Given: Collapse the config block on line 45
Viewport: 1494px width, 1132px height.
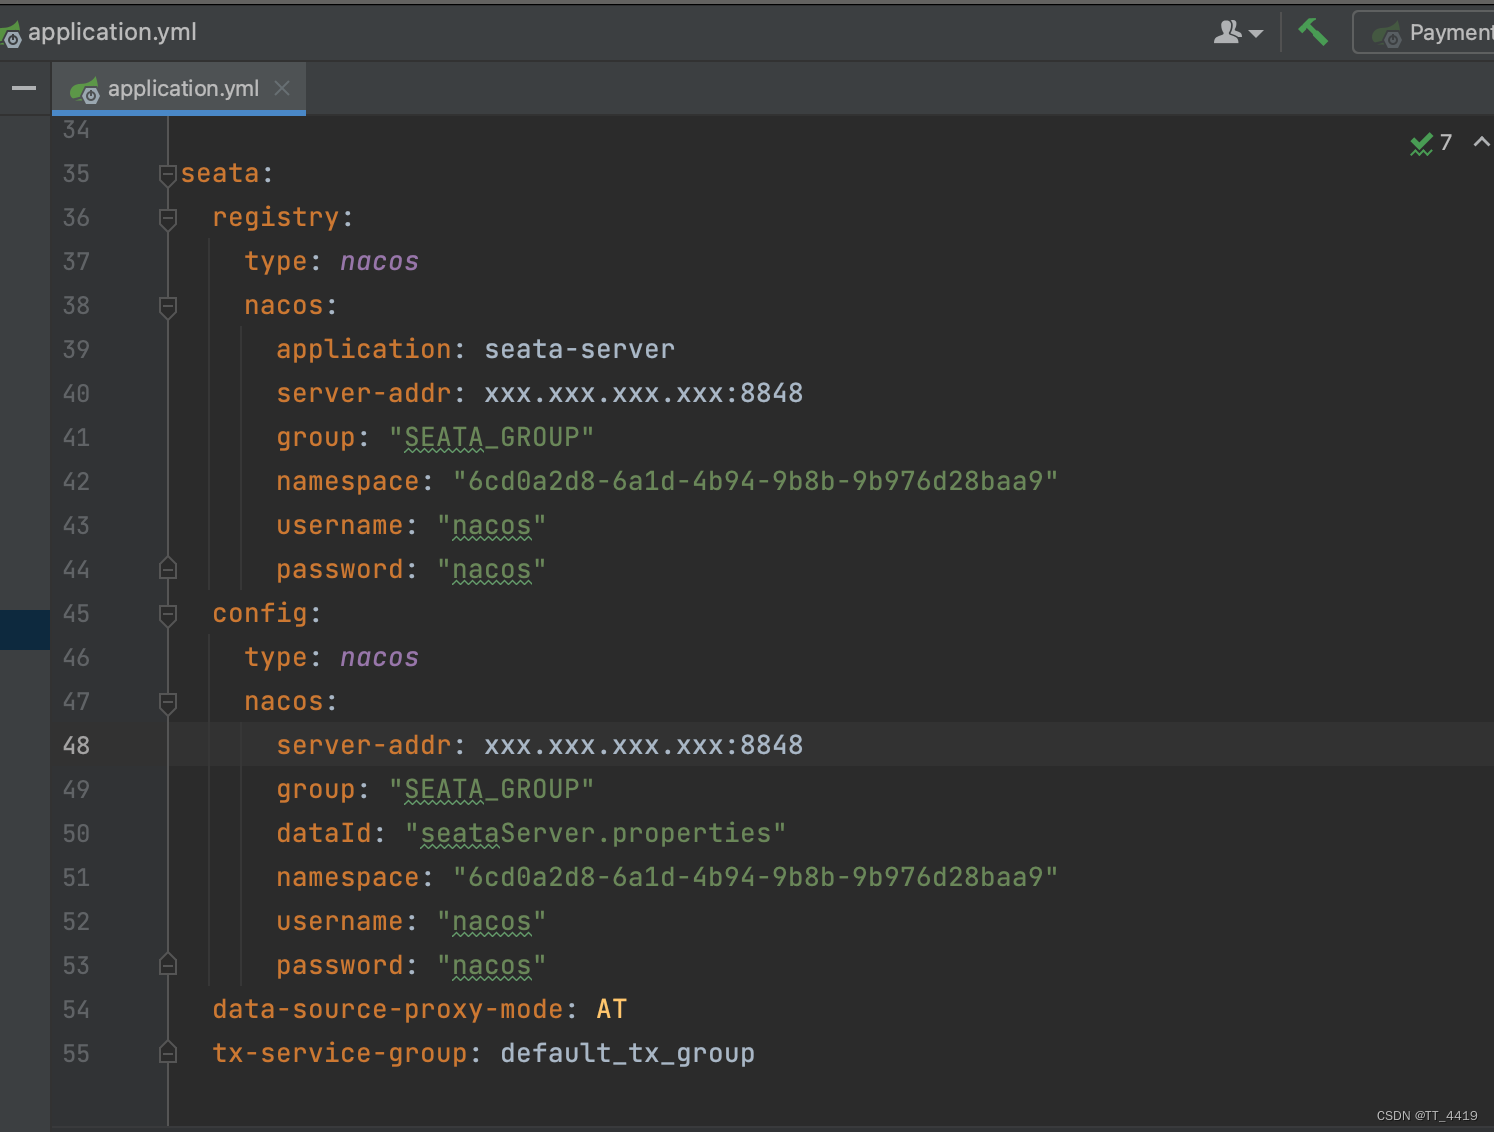Looking at the screenshot, I should pos(168,614).
